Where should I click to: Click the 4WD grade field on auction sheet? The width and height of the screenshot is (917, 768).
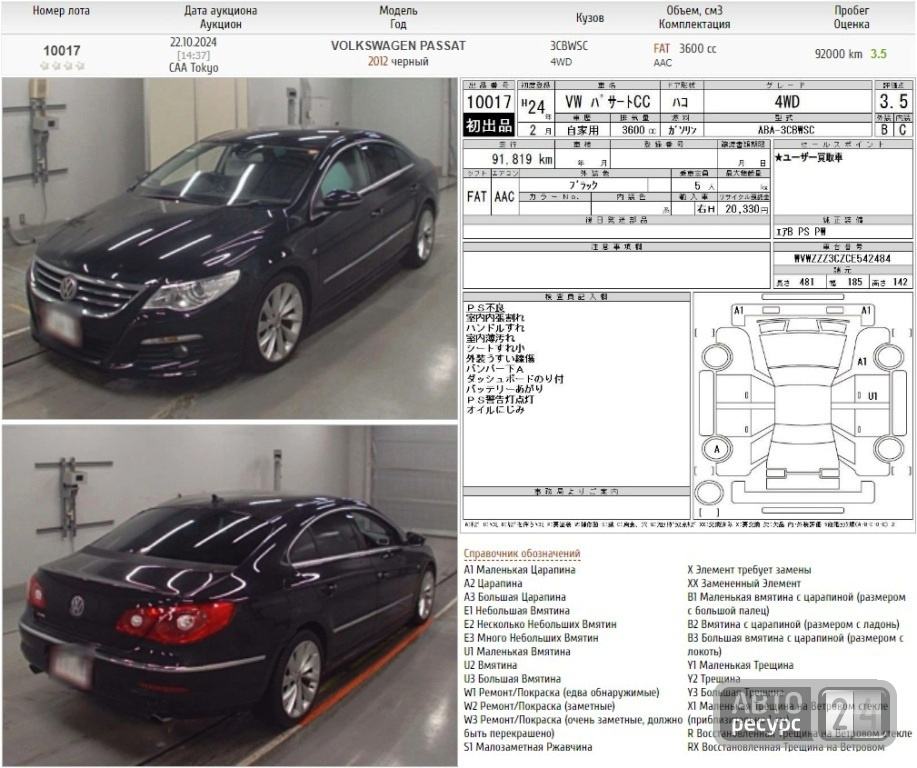click(x=787, y=102)
